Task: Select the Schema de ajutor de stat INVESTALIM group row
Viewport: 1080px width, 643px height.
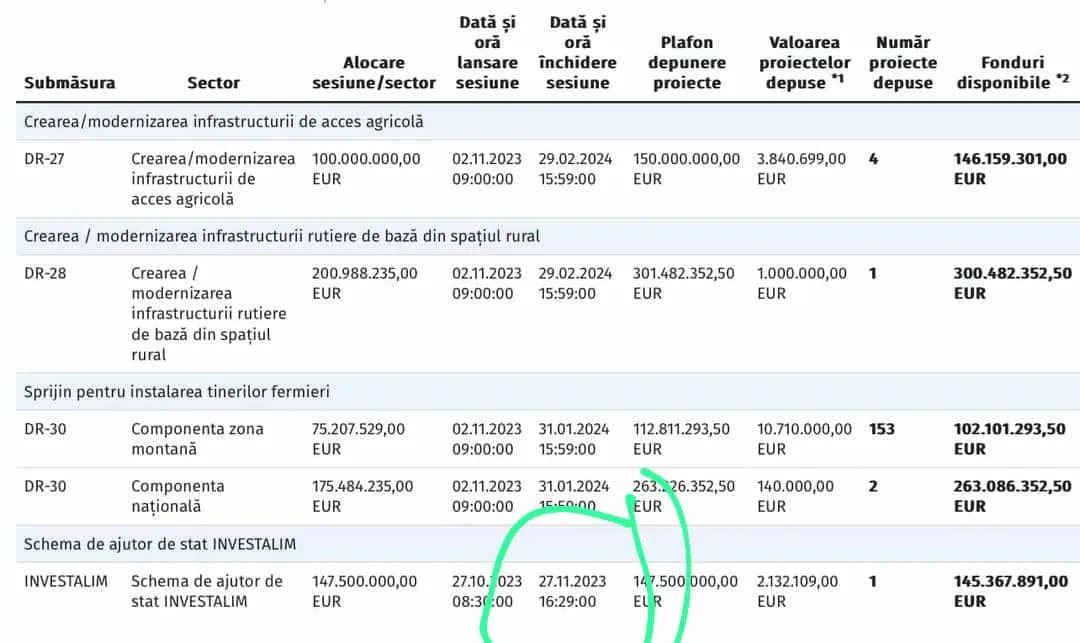Action: click(160, 544)
